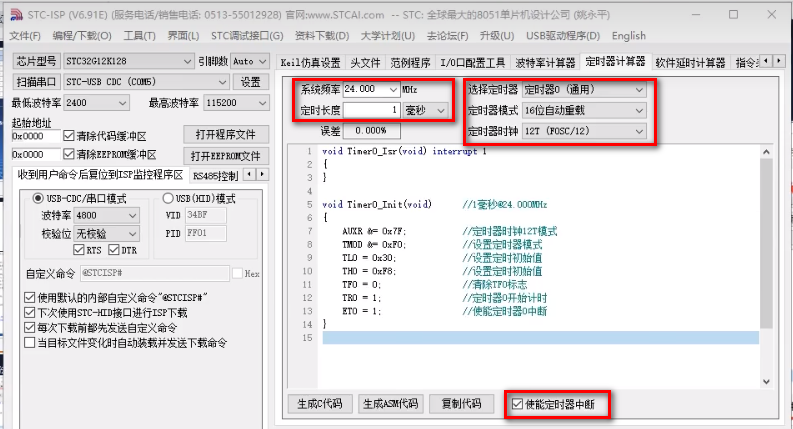Switch to the I/O口配置工具 tab
793x429 pixels.
472,63
